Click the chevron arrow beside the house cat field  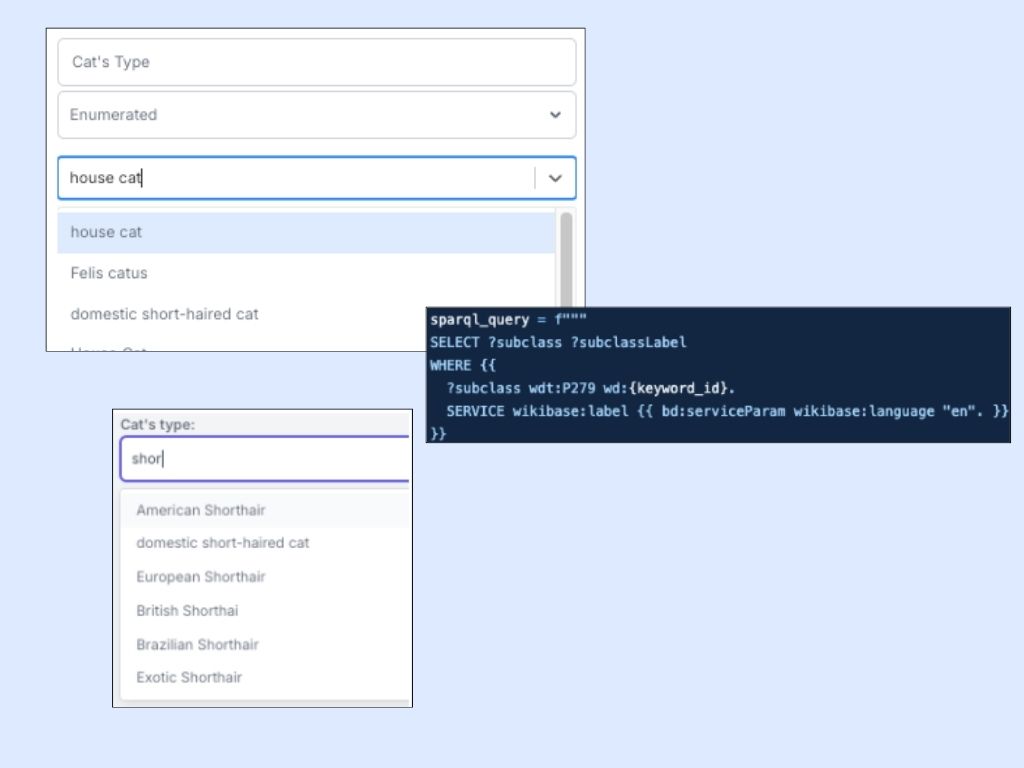pos(556,178)
